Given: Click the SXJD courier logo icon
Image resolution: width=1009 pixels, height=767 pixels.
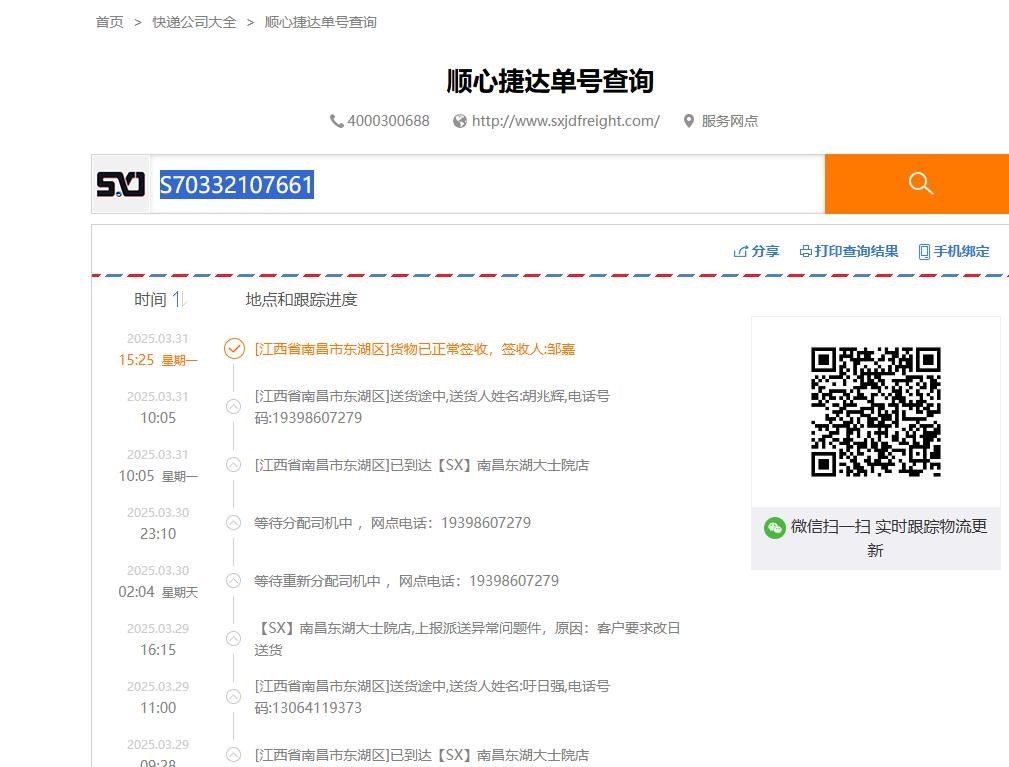Looking at the screenshot, I should [121, 184].
